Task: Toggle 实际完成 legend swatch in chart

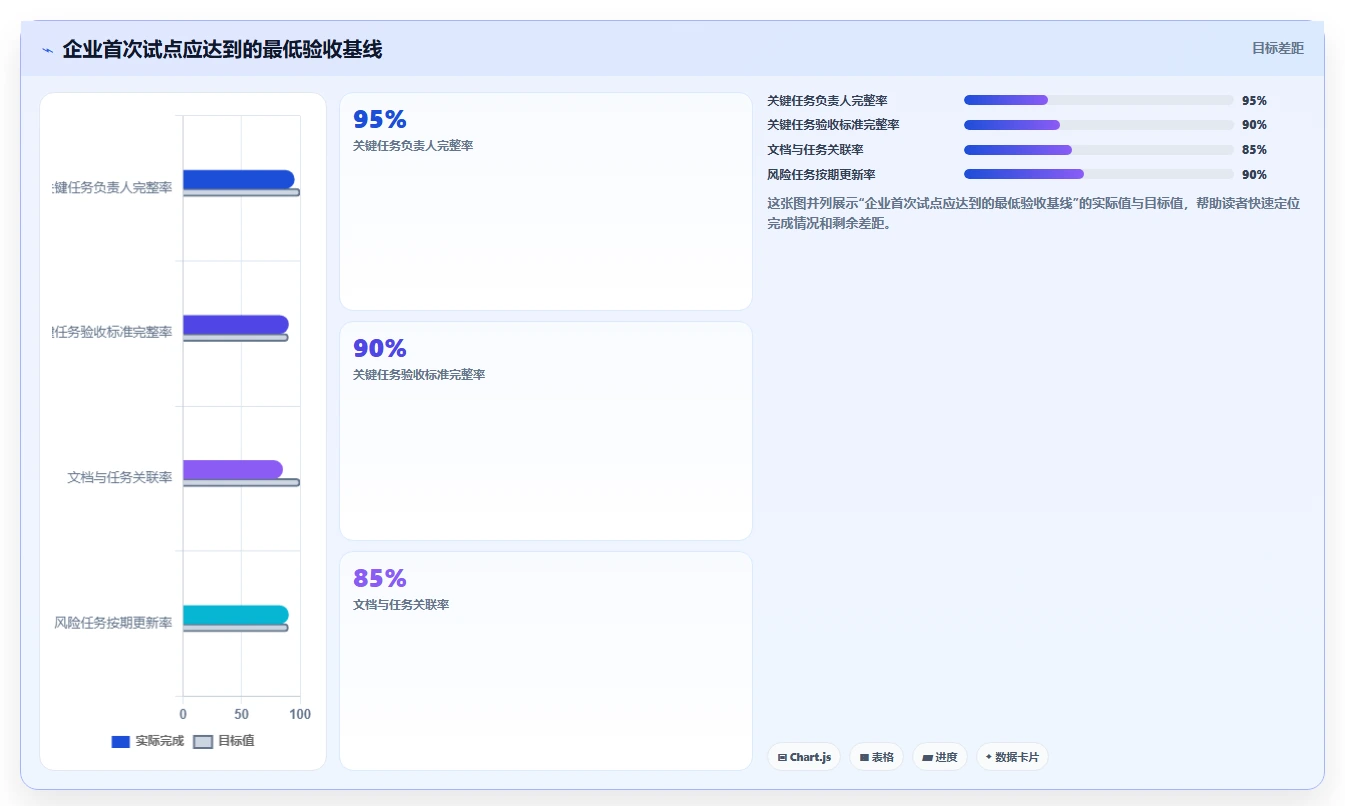Action: (x=120, y=741)
